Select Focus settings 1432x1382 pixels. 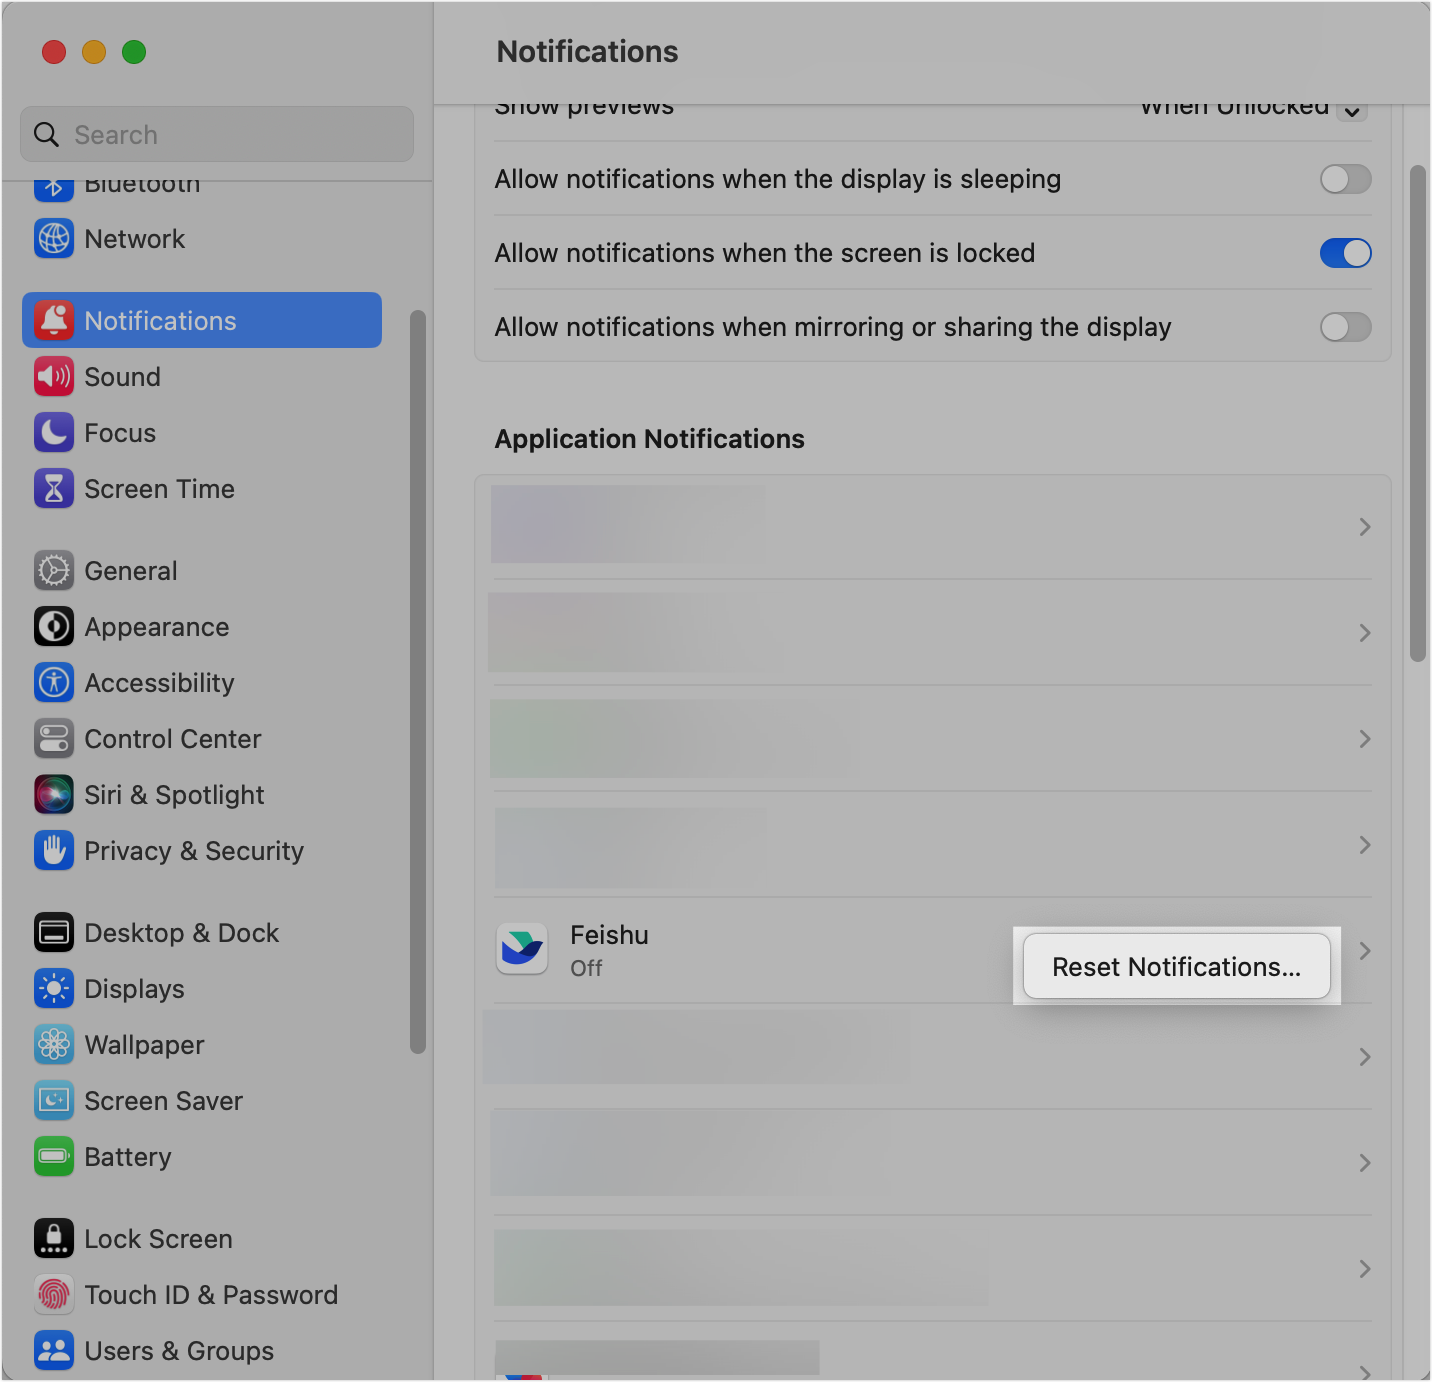pyautogui.click(x=119, y=432)
